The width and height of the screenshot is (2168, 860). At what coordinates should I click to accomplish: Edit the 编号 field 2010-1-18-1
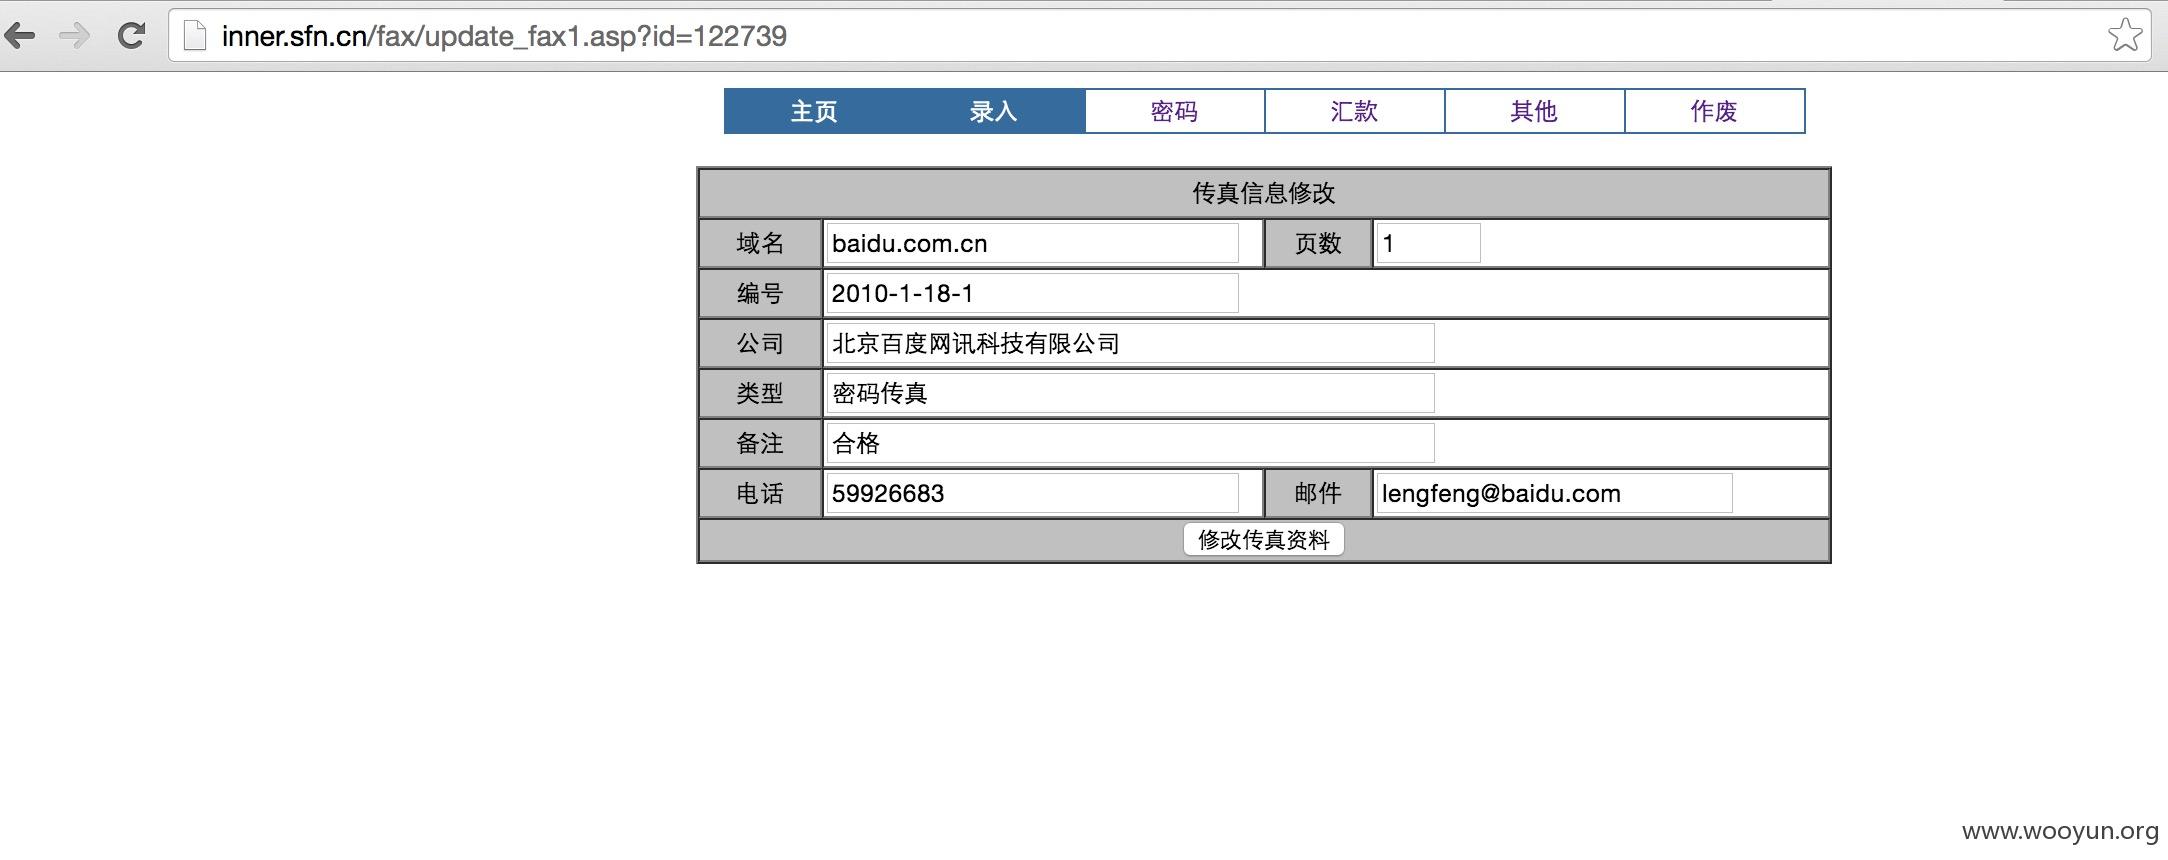(1032, 293)
